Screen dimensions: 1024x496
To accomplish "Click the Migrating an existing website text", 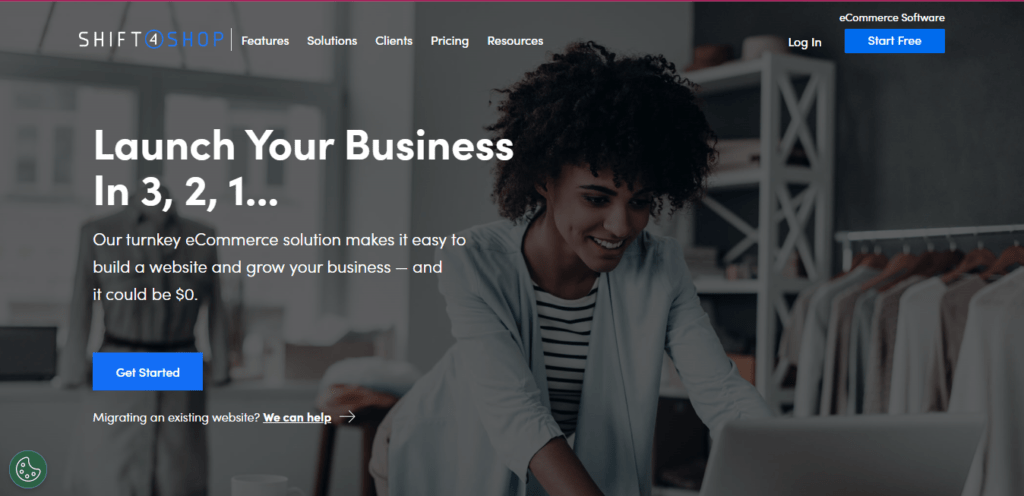I will pos(176,418).
